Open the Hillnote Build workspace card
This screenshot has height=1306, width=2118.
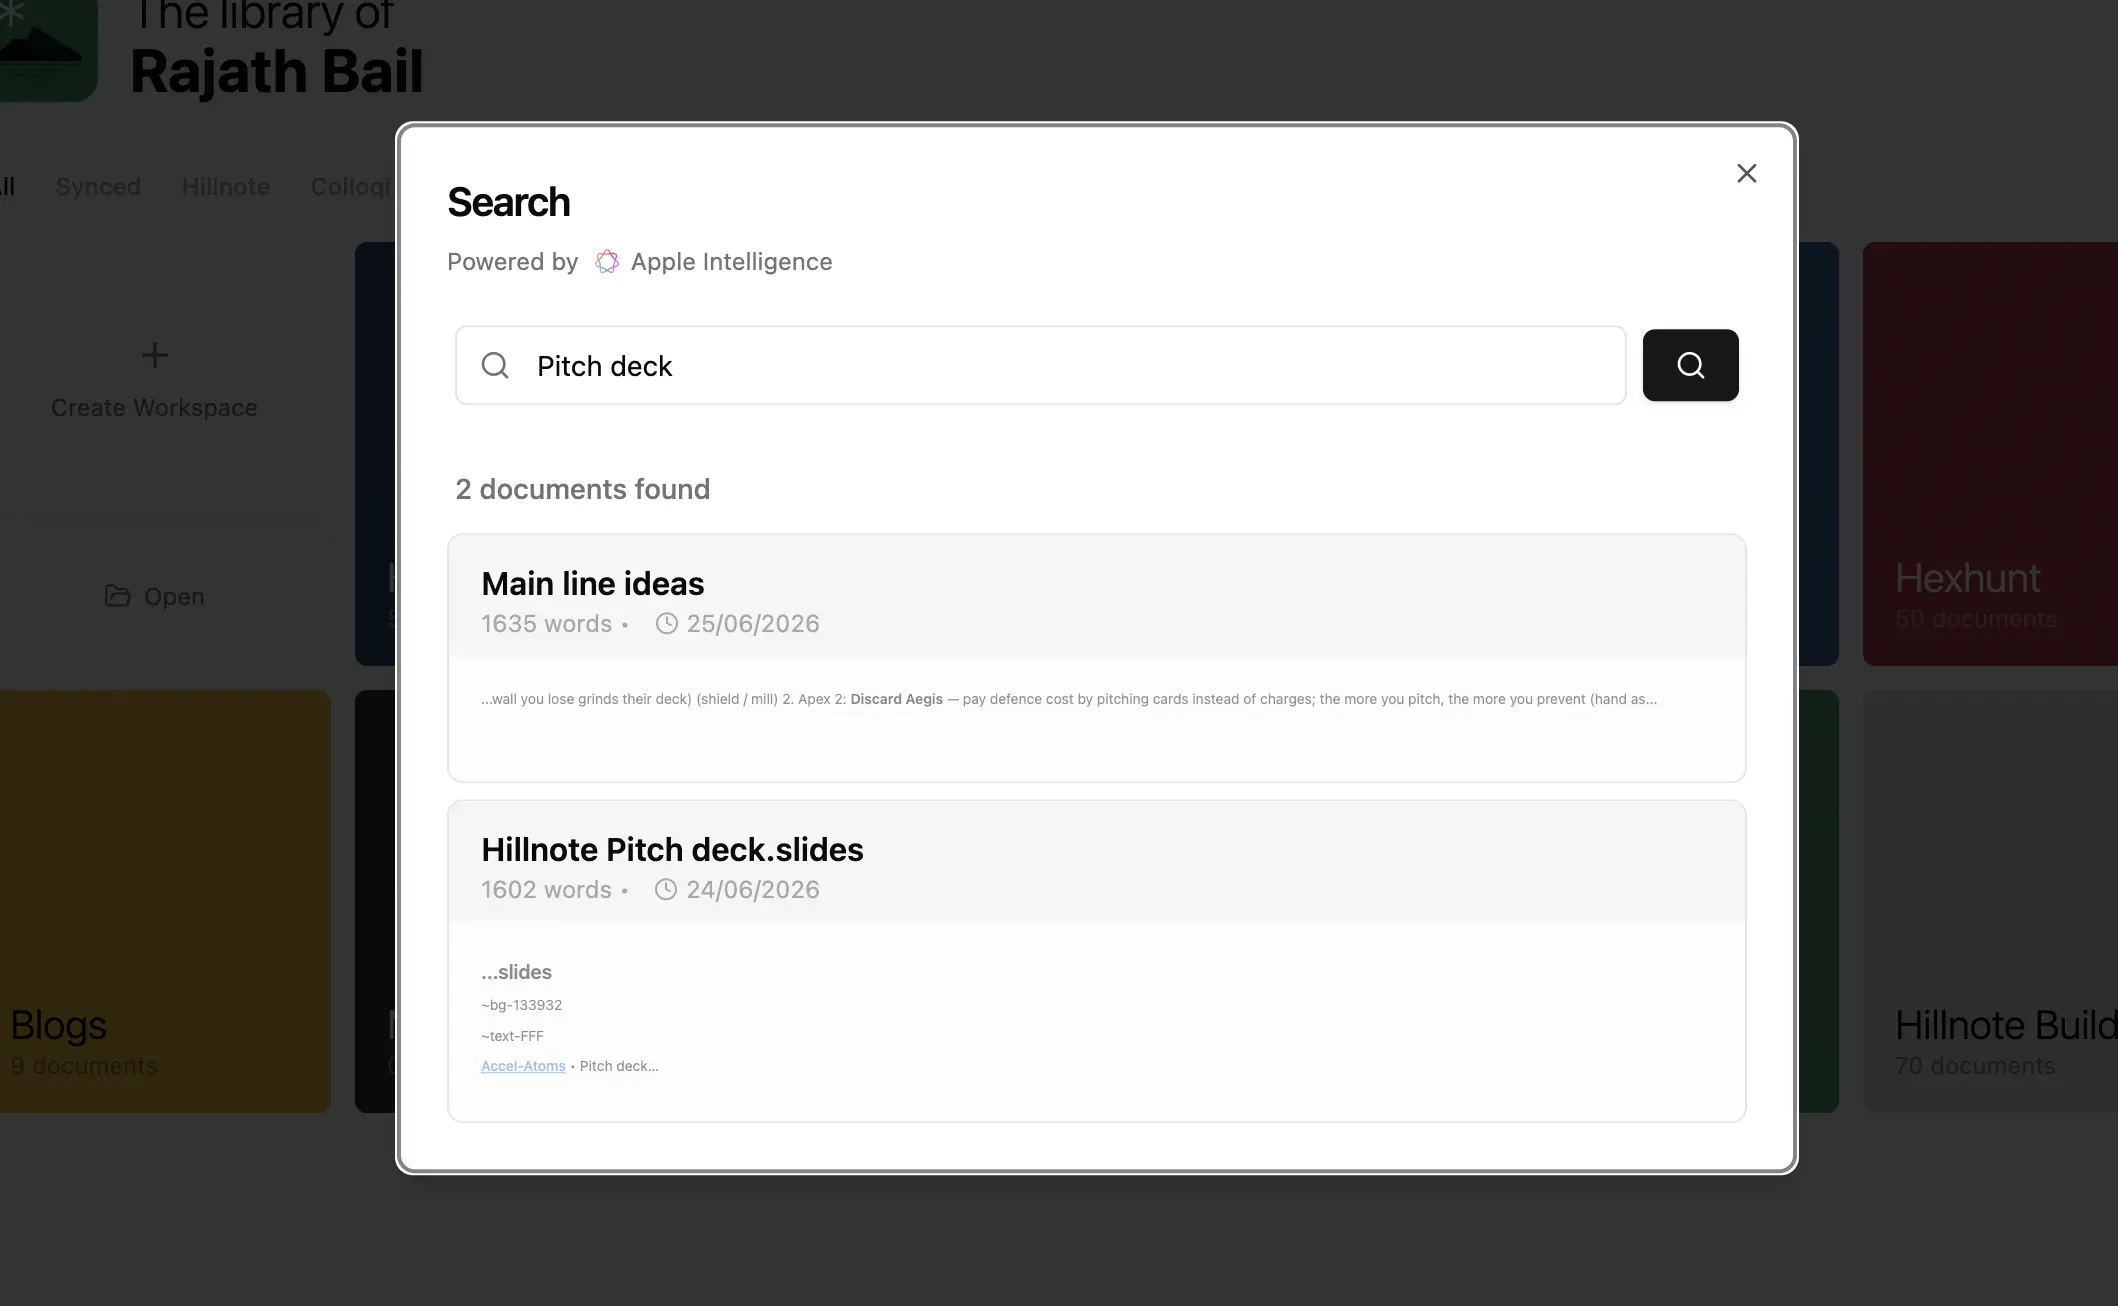[x=1990, y=901]
